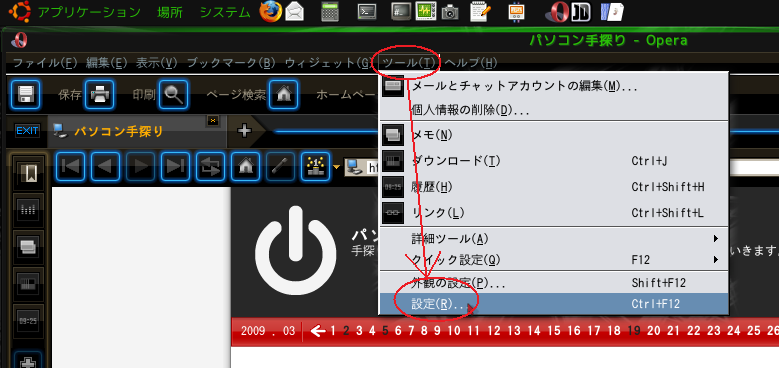Screen dimensions: 779x368
Task: Open the mail envelope icon in panel
Action: pos(294,12)
